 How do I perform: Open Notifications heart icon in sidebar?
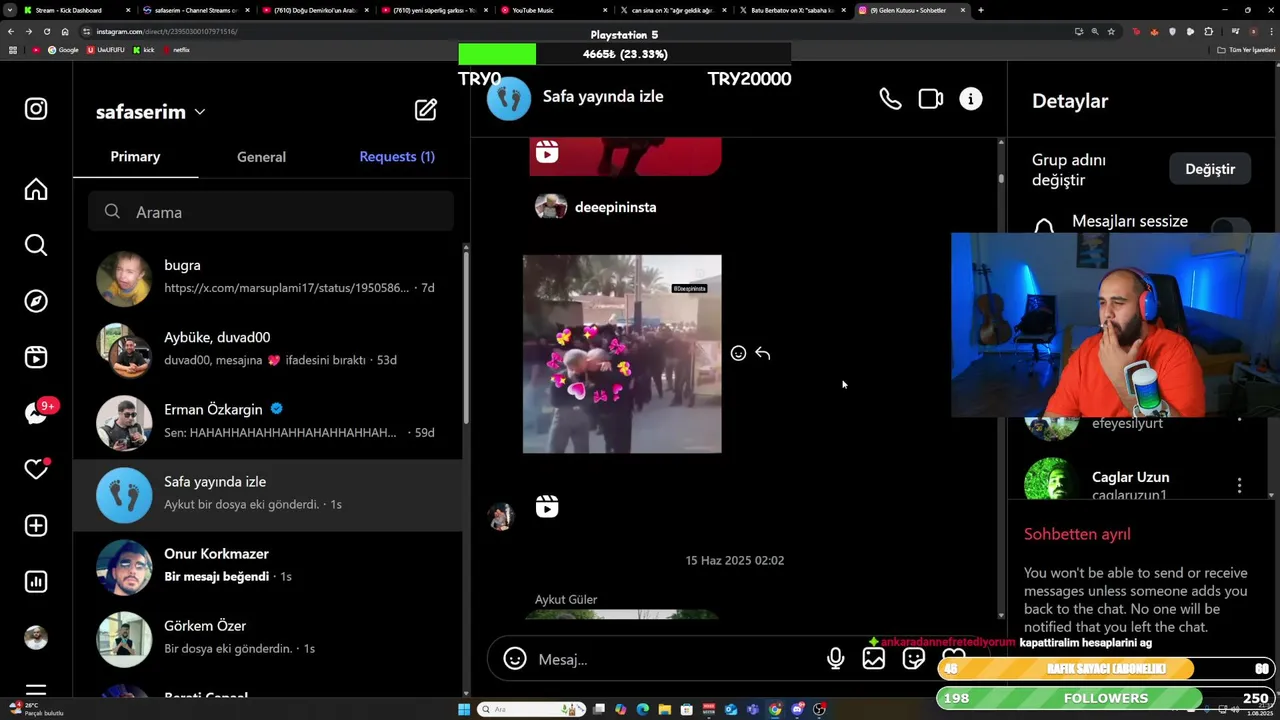(x=36, y=469)
